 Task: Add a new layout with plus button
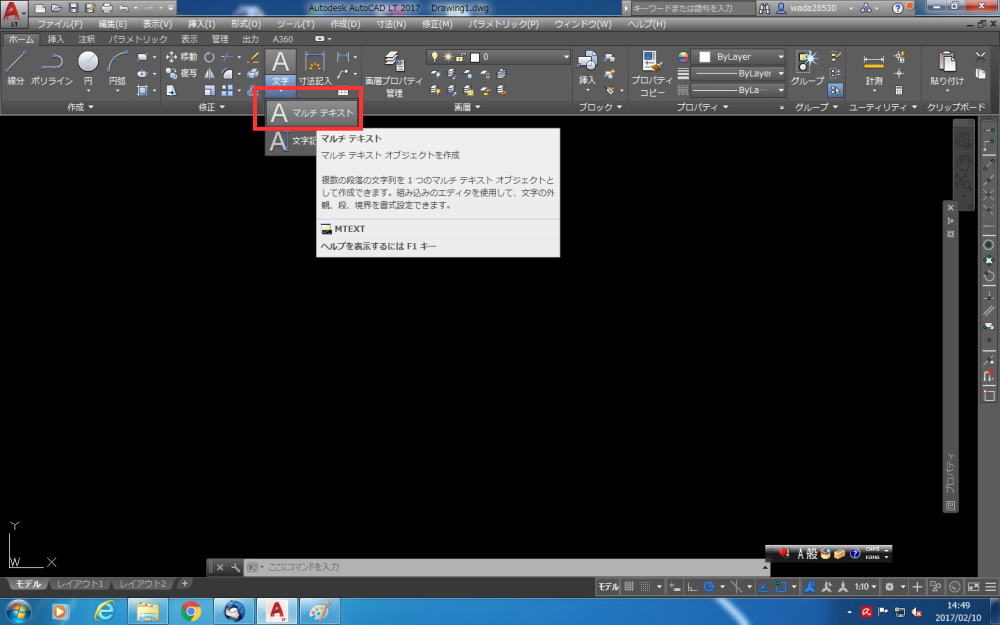point(184,584)
